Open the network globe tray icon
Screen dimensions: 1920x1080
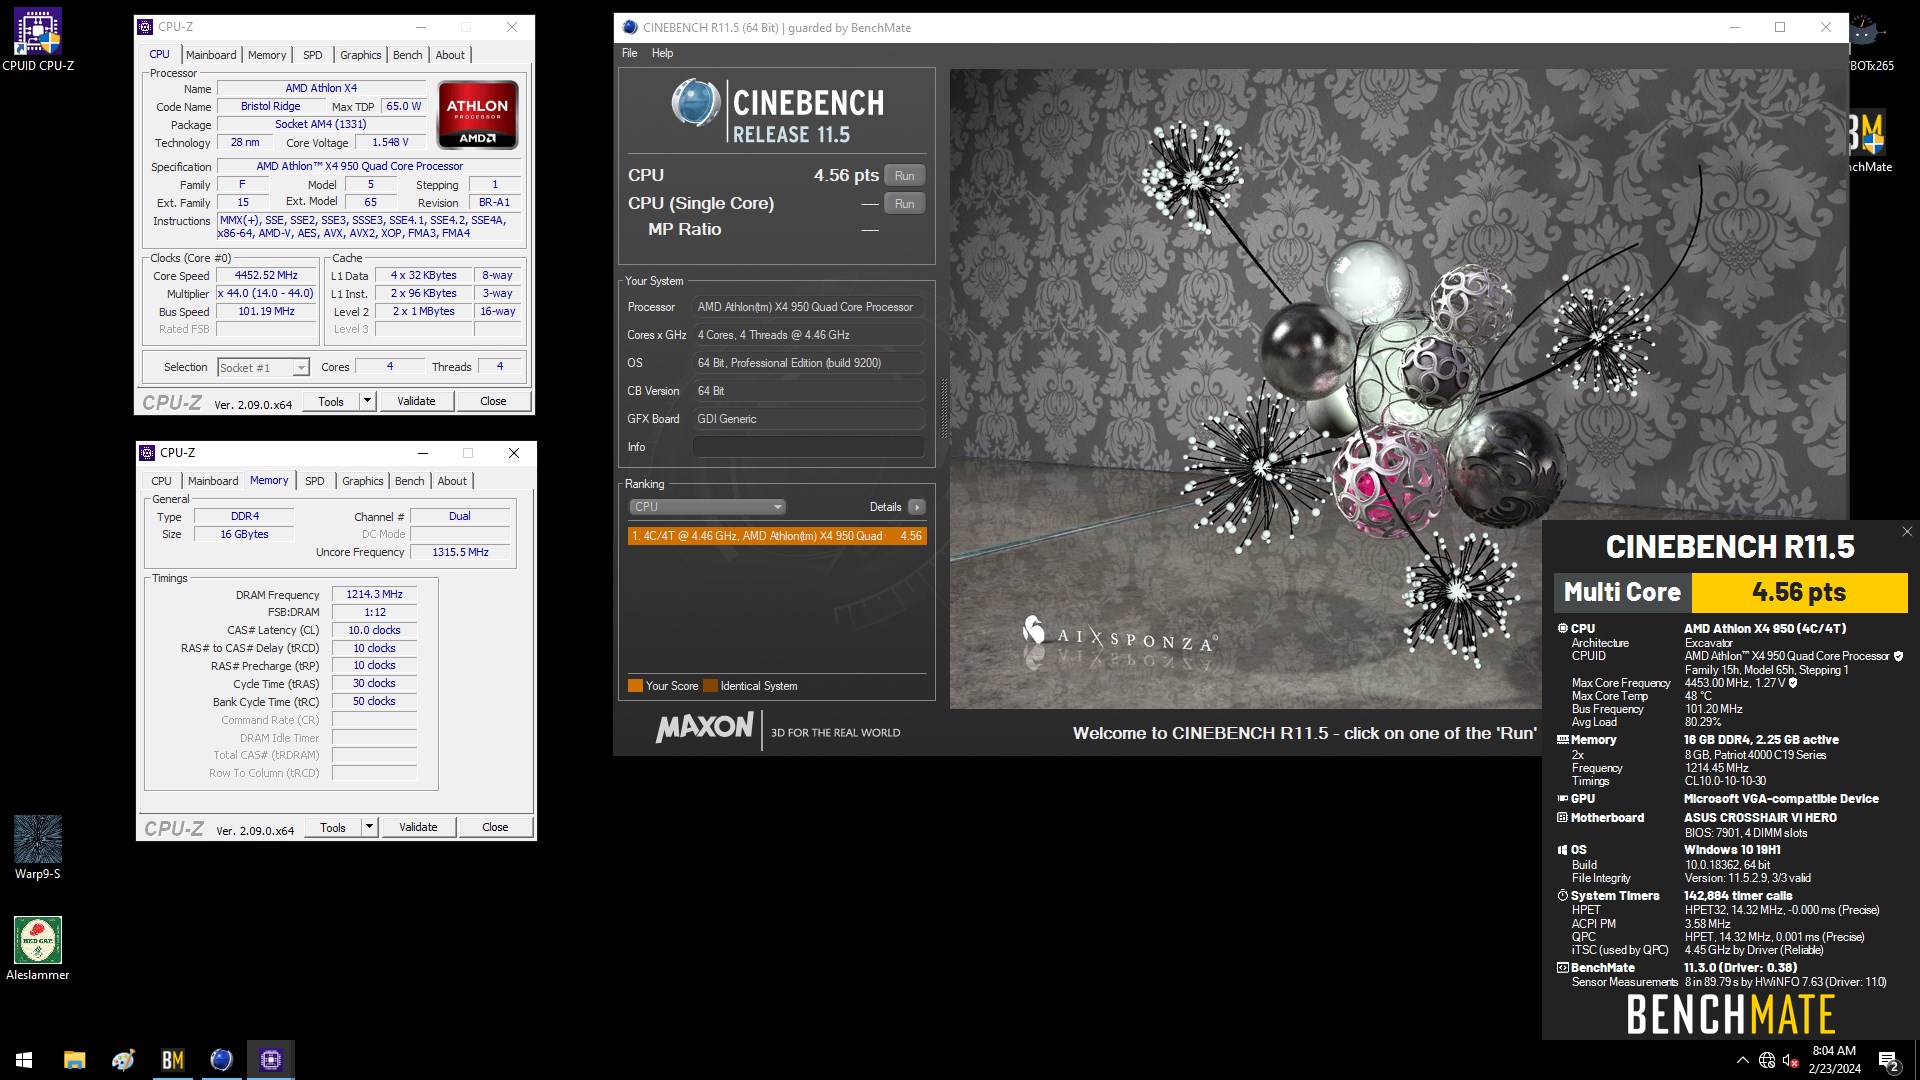click(1767, 1060)
